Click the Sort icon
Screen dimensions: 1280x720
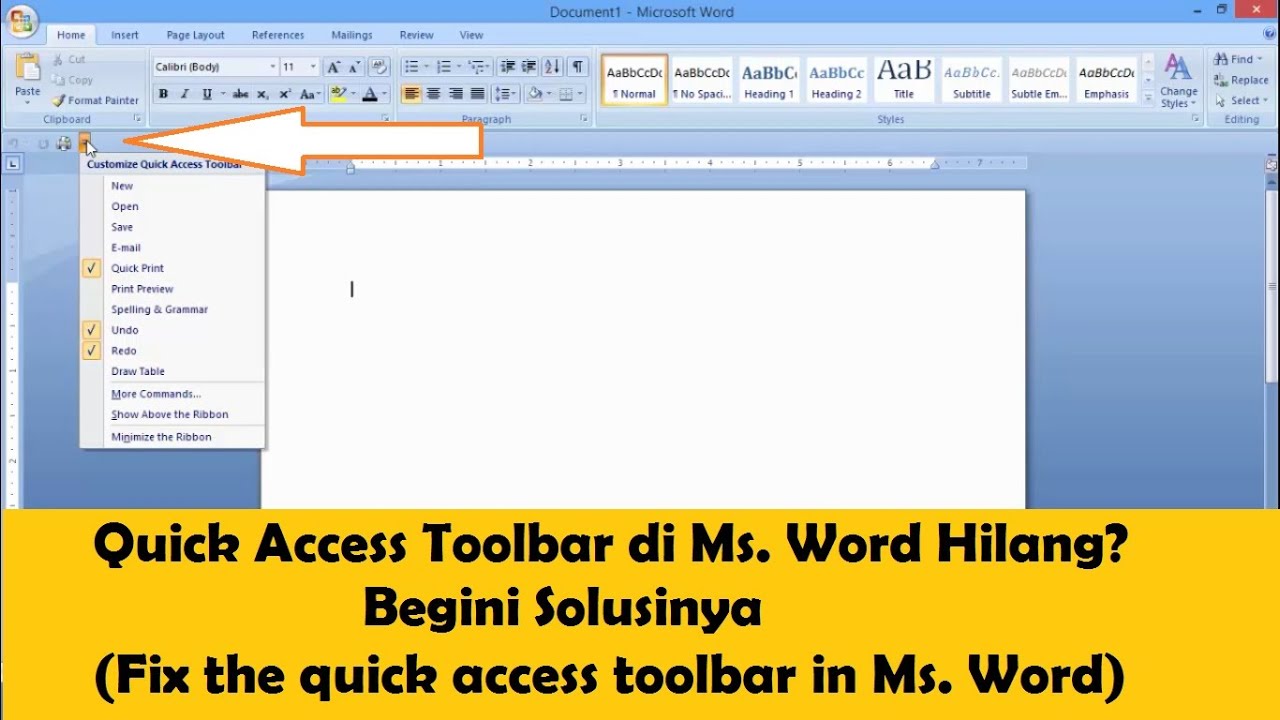pos(553,67)
